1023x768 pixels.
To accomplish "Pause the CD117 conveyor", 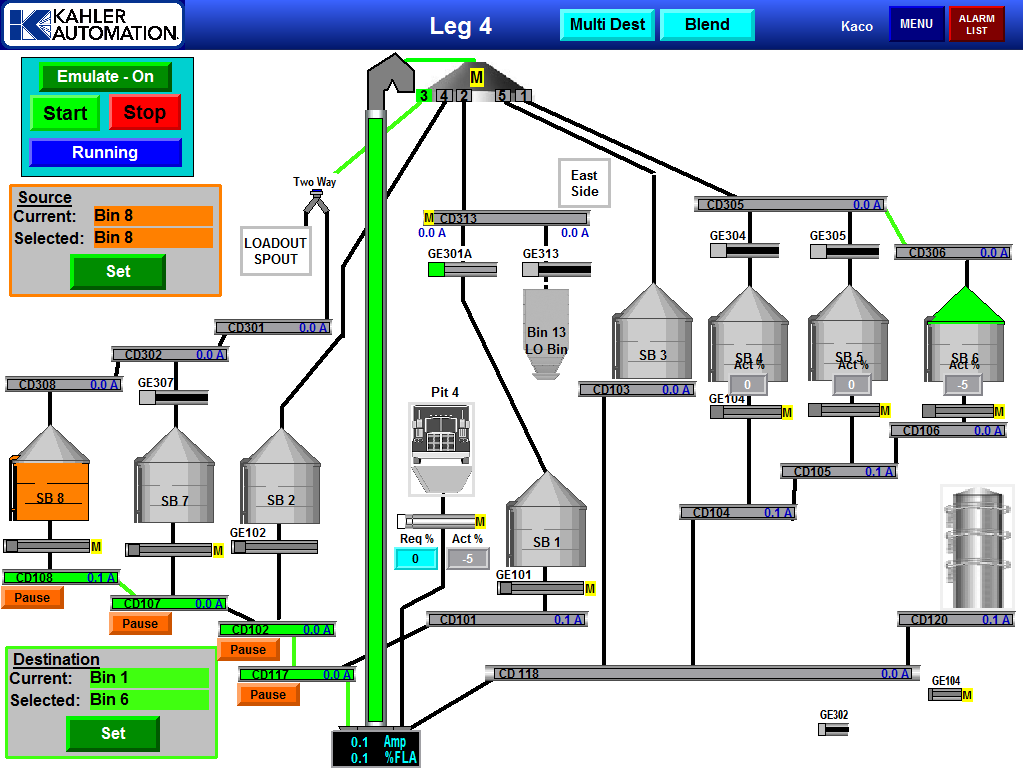I will [268, 695].
